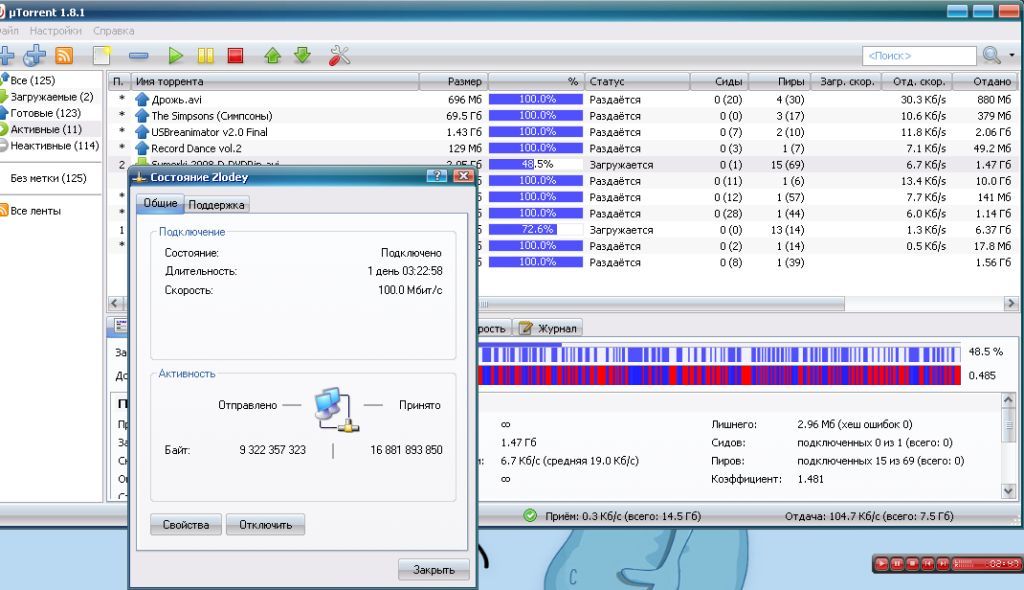Click the Add torrent from URL icon
Image resolution: width=1024 pixels, height=590 pixels.
[35, 56]
